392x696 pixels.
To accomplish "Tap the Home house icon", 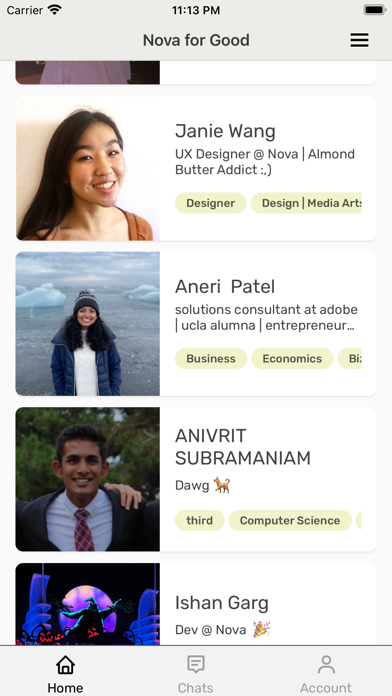I will (x=65, y=665).
